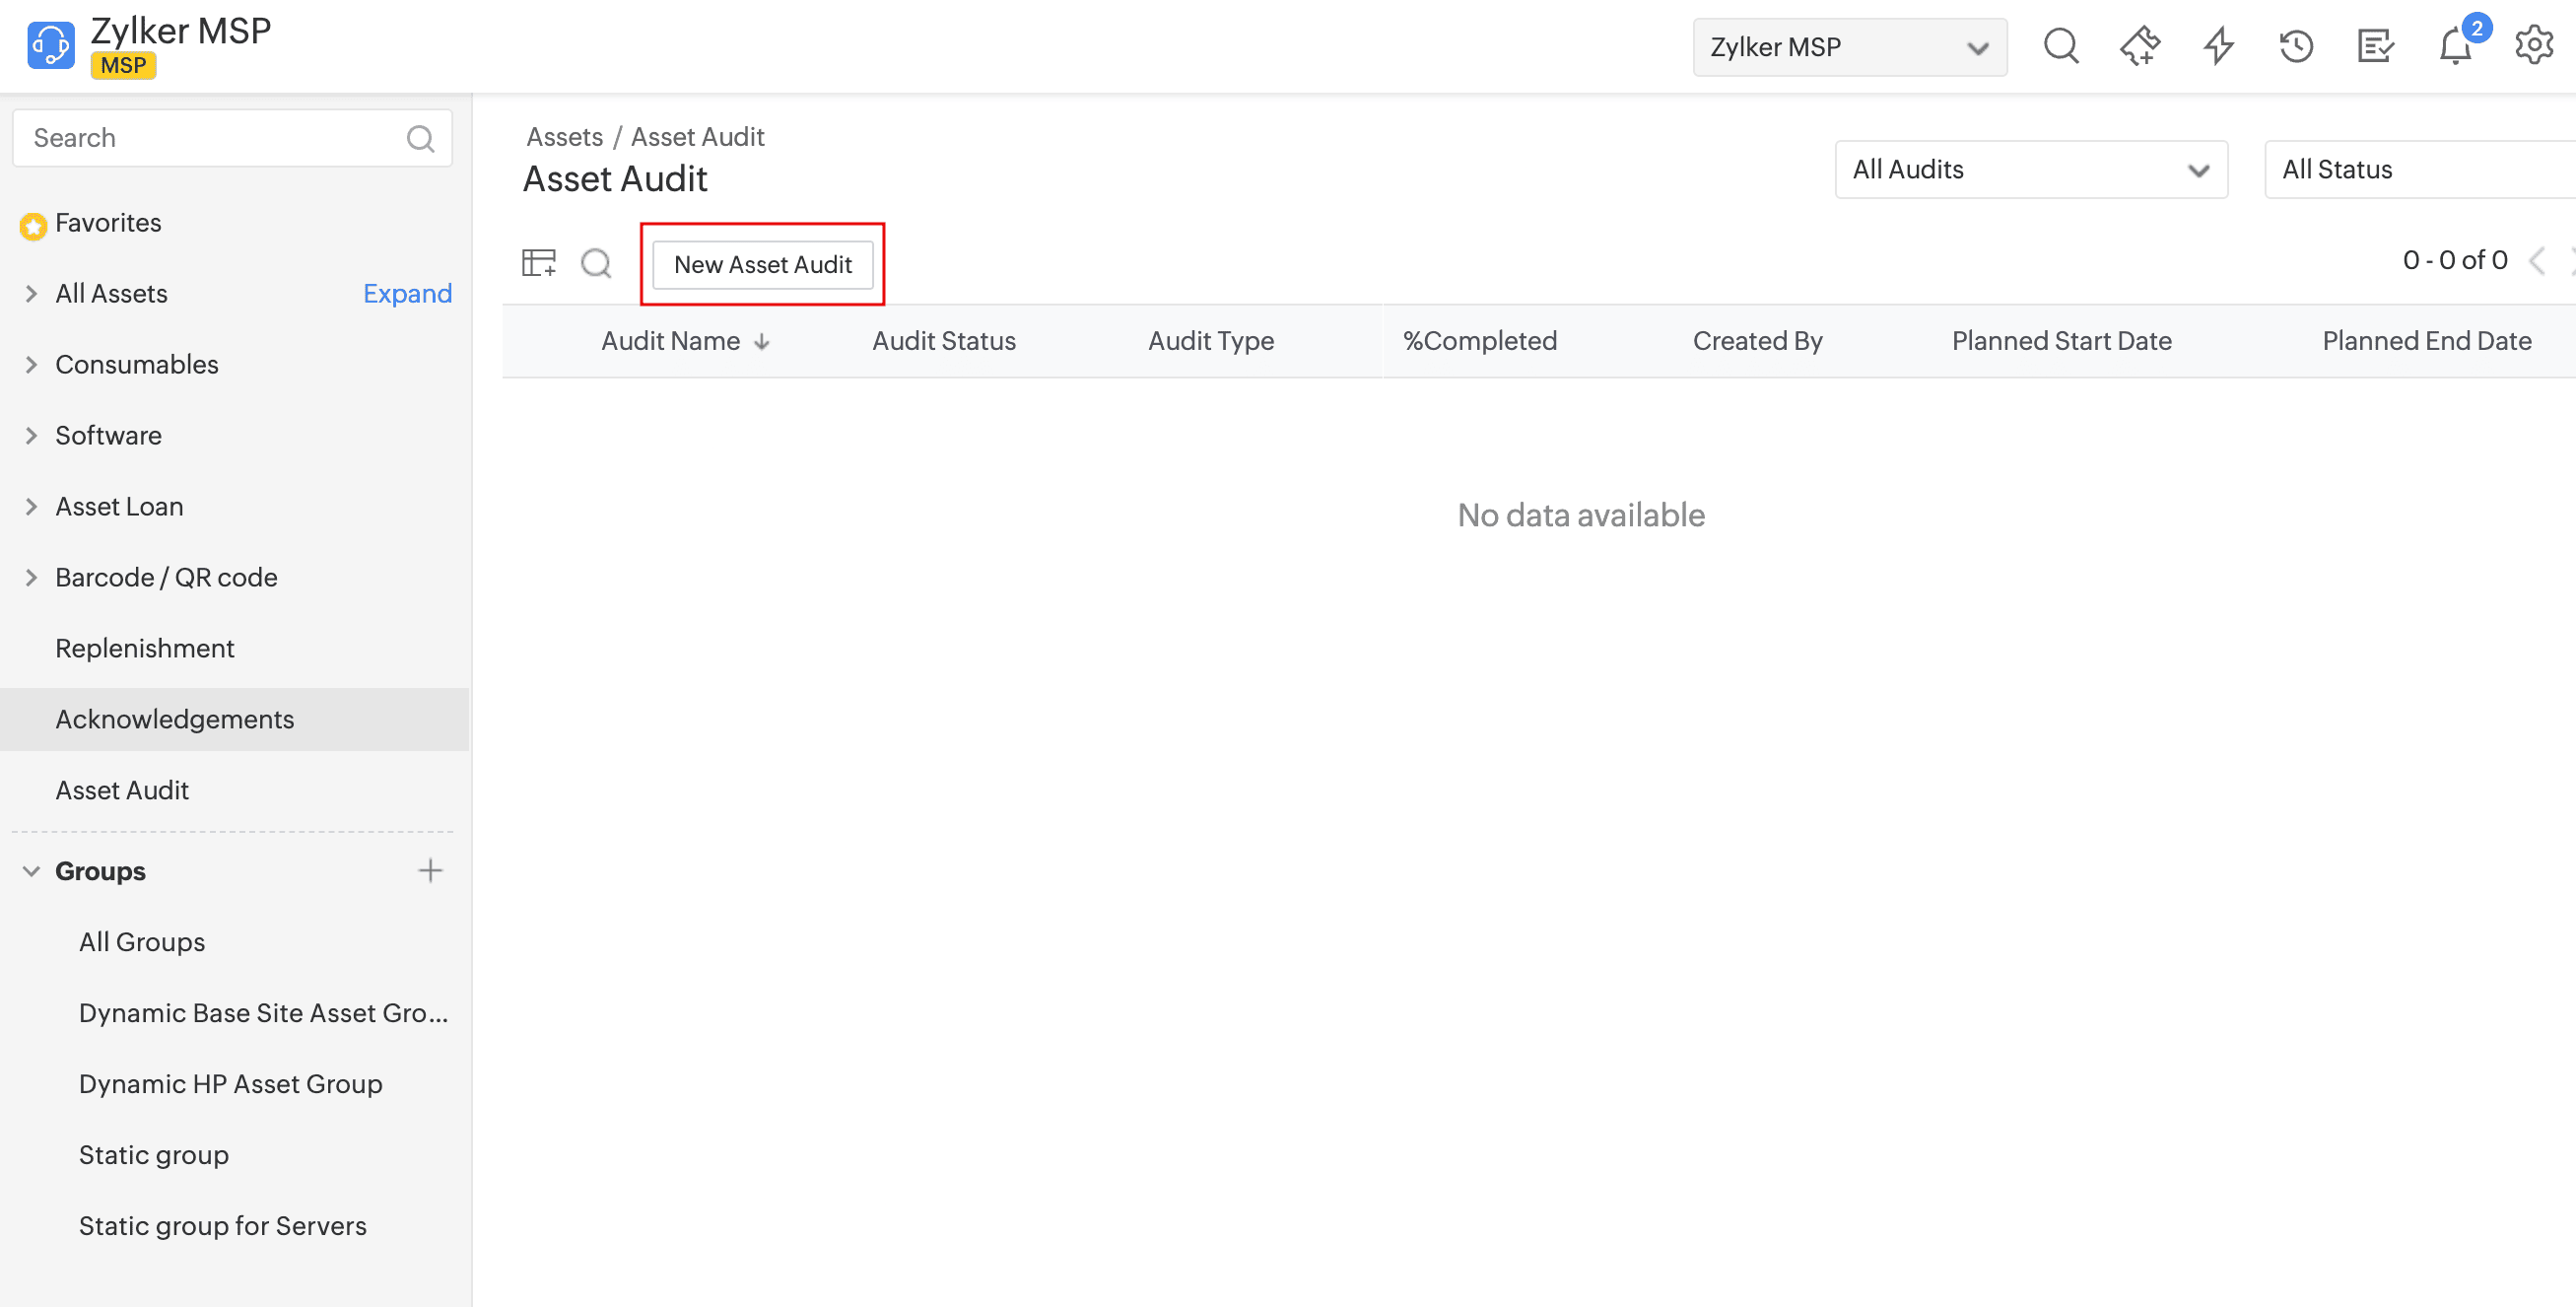Click the column chooser table icon
The height and width of the screenshot is (1307, 2576).
point(539,263)
